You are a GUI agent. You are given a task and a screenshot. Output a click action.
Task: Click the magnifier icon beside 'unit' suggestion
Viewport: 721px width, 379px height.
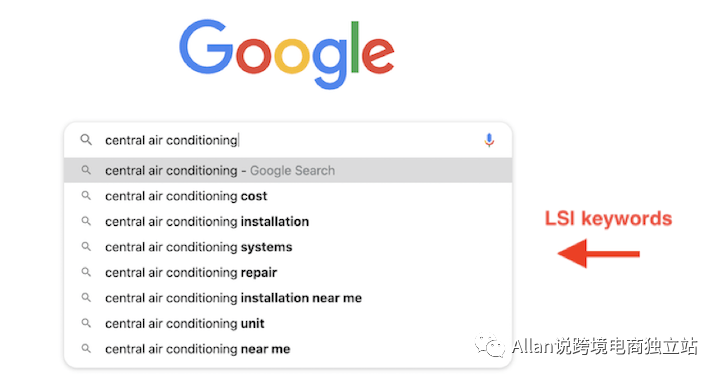[x=86, y=323]
